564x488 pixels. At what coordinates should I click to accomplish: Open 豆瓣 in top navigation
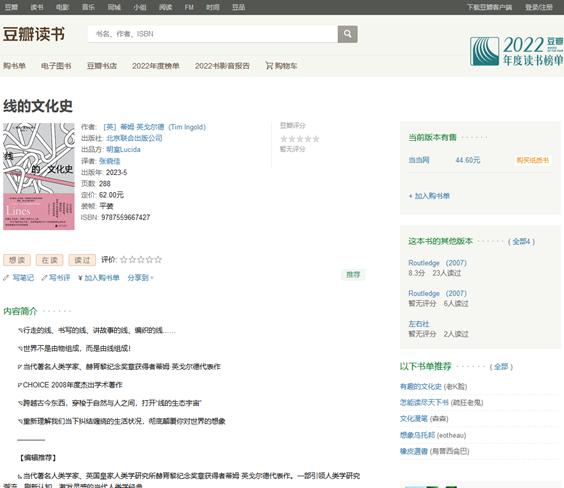[x=11, y=7]
